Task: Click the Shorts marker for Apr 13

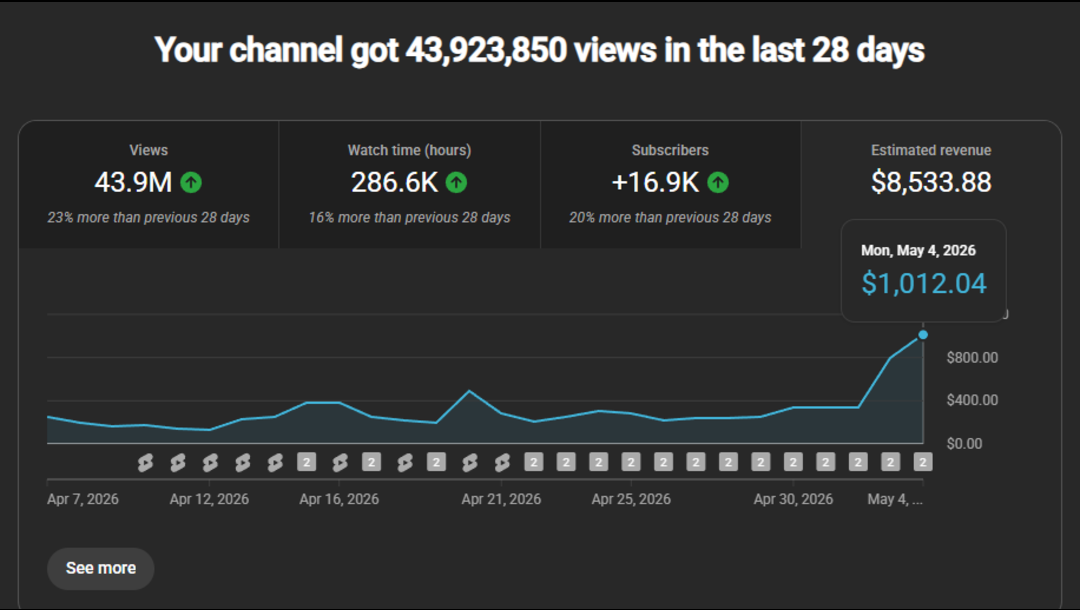Action: (242, 462)
